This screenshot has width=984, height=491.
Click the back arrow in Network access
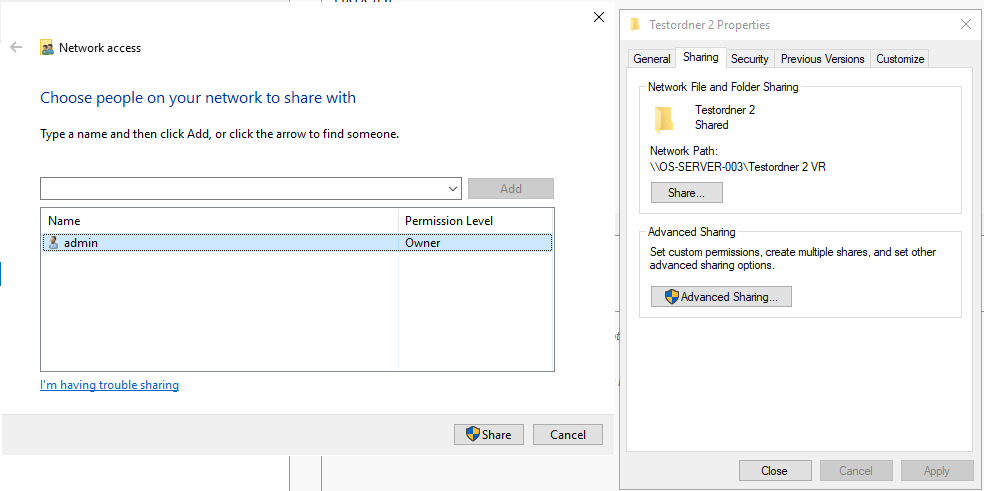click(16, 47)
